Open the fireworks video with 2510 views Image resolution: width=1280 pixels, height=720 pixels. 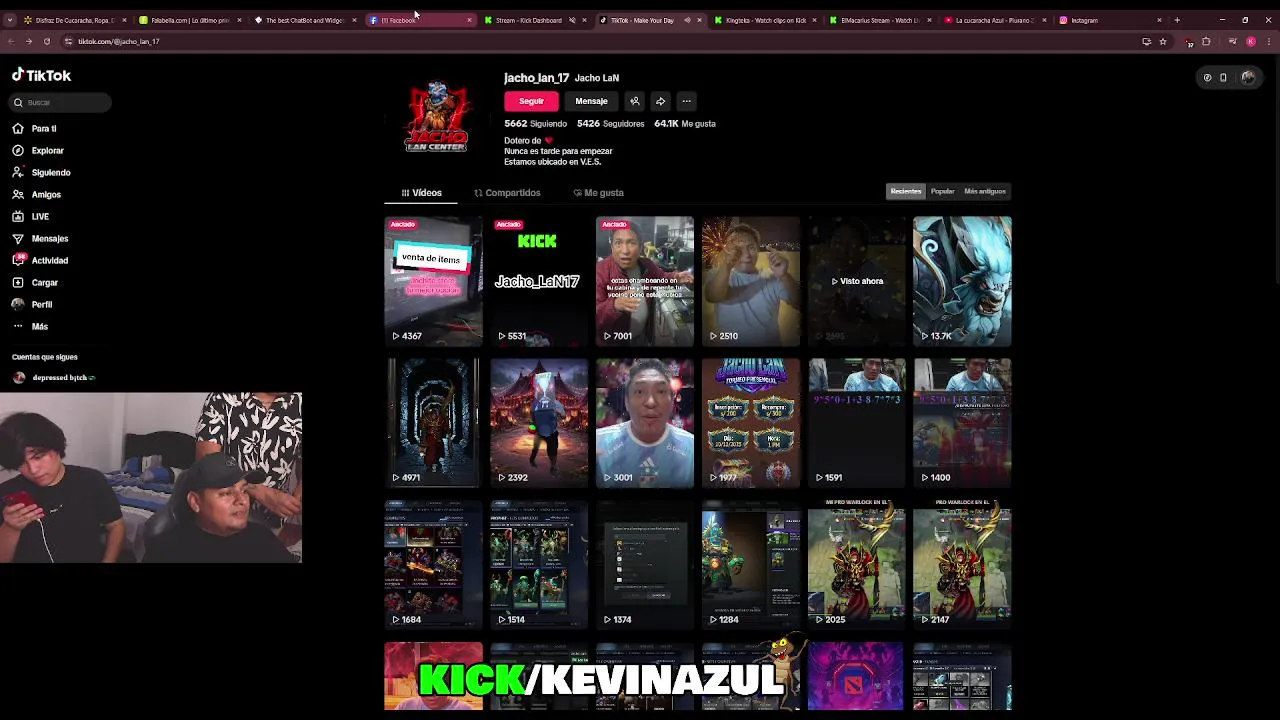pos(750,281)
